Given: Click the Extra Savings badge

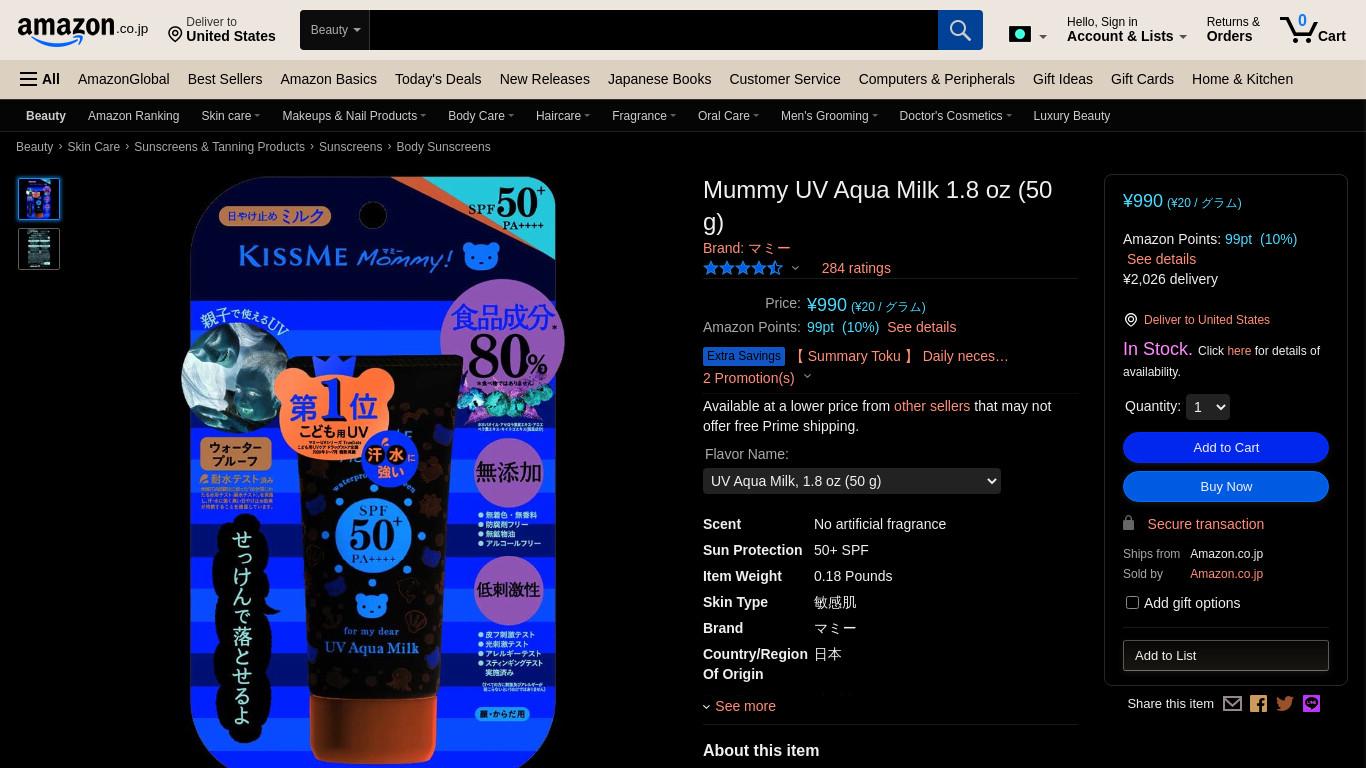Looking at the screenshot, I should click(744, 356).
